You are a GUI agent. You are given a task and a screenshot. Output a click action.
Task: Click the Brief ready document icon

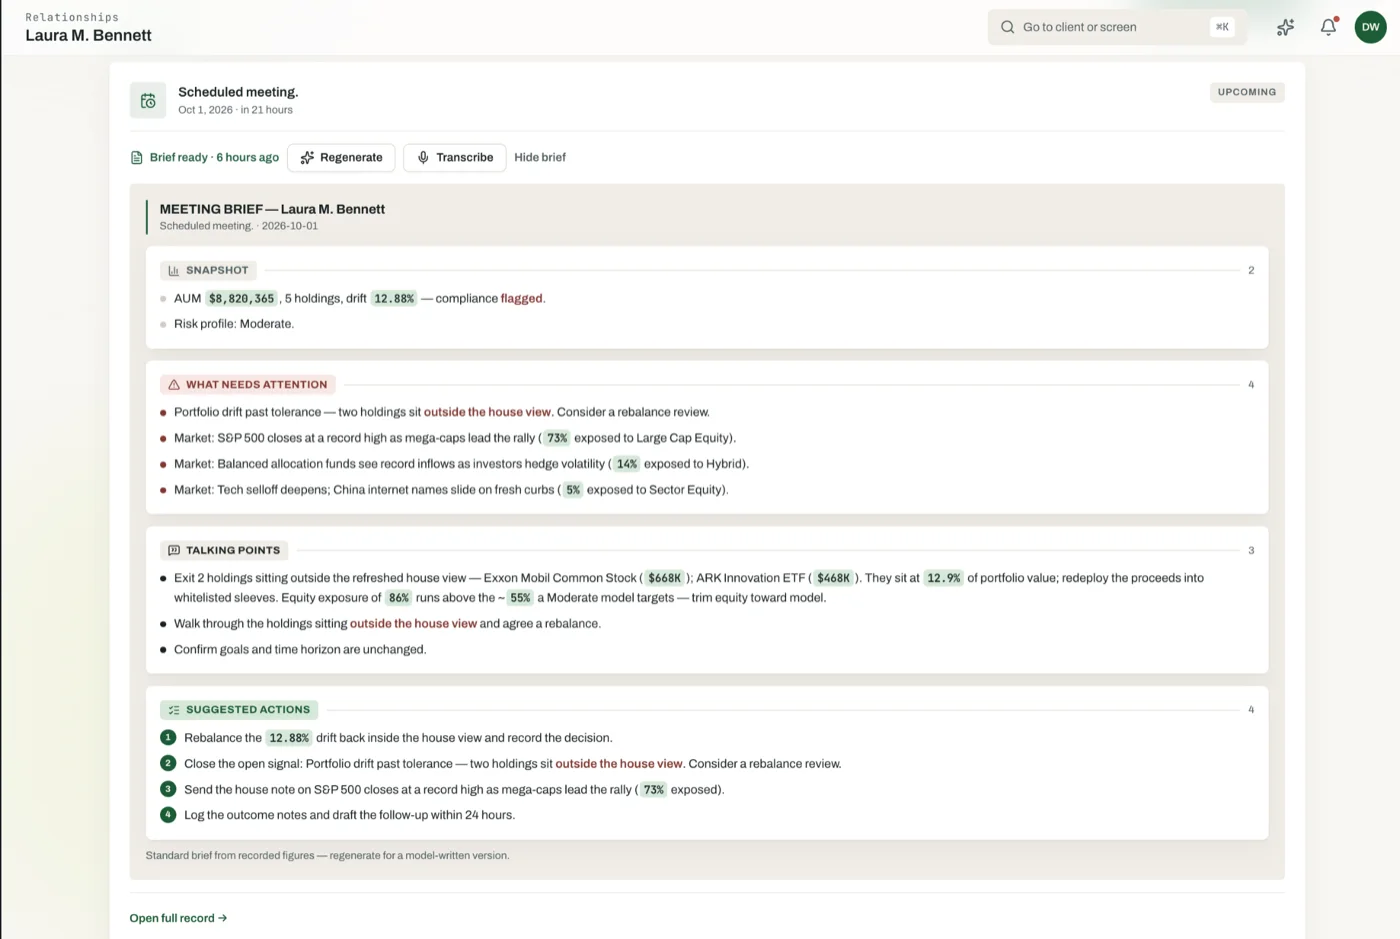(137, 158)
